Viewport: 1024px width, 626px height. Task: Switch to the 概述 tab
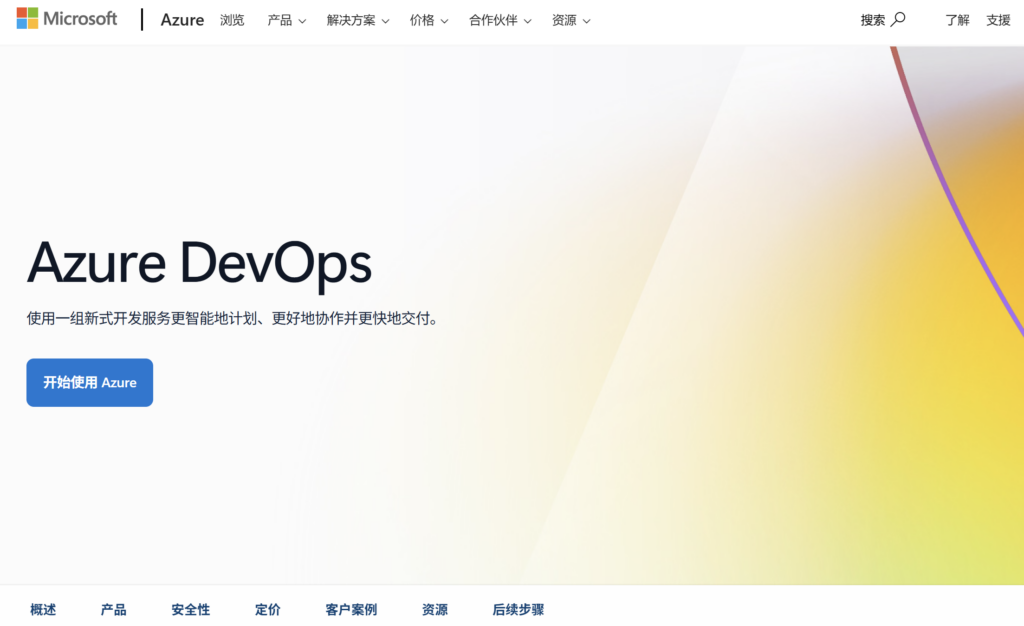coord(43,610)
